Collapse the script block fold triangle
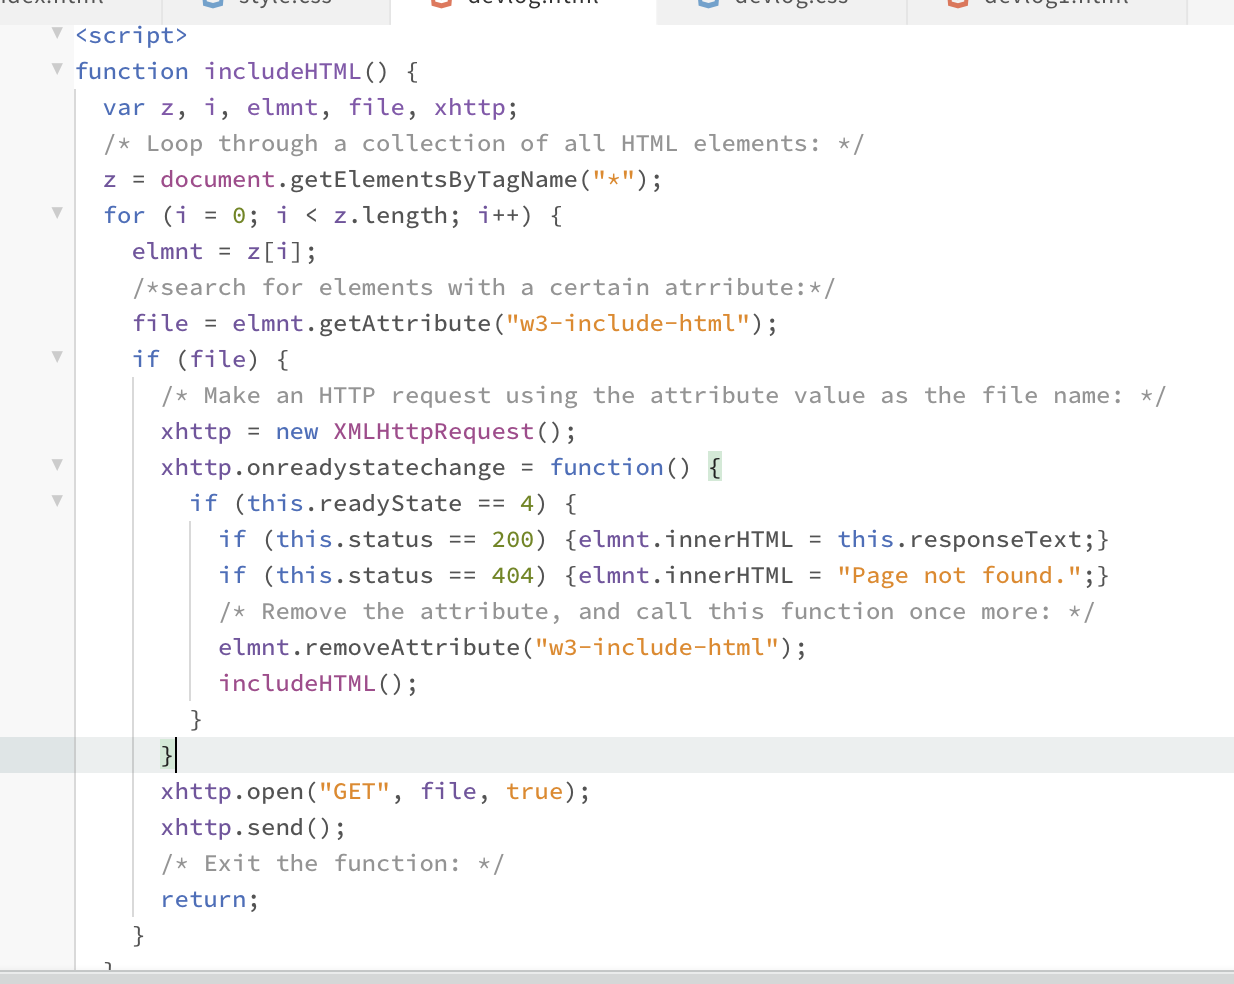This screenshot has width=1234, height=984. (57, 33)
